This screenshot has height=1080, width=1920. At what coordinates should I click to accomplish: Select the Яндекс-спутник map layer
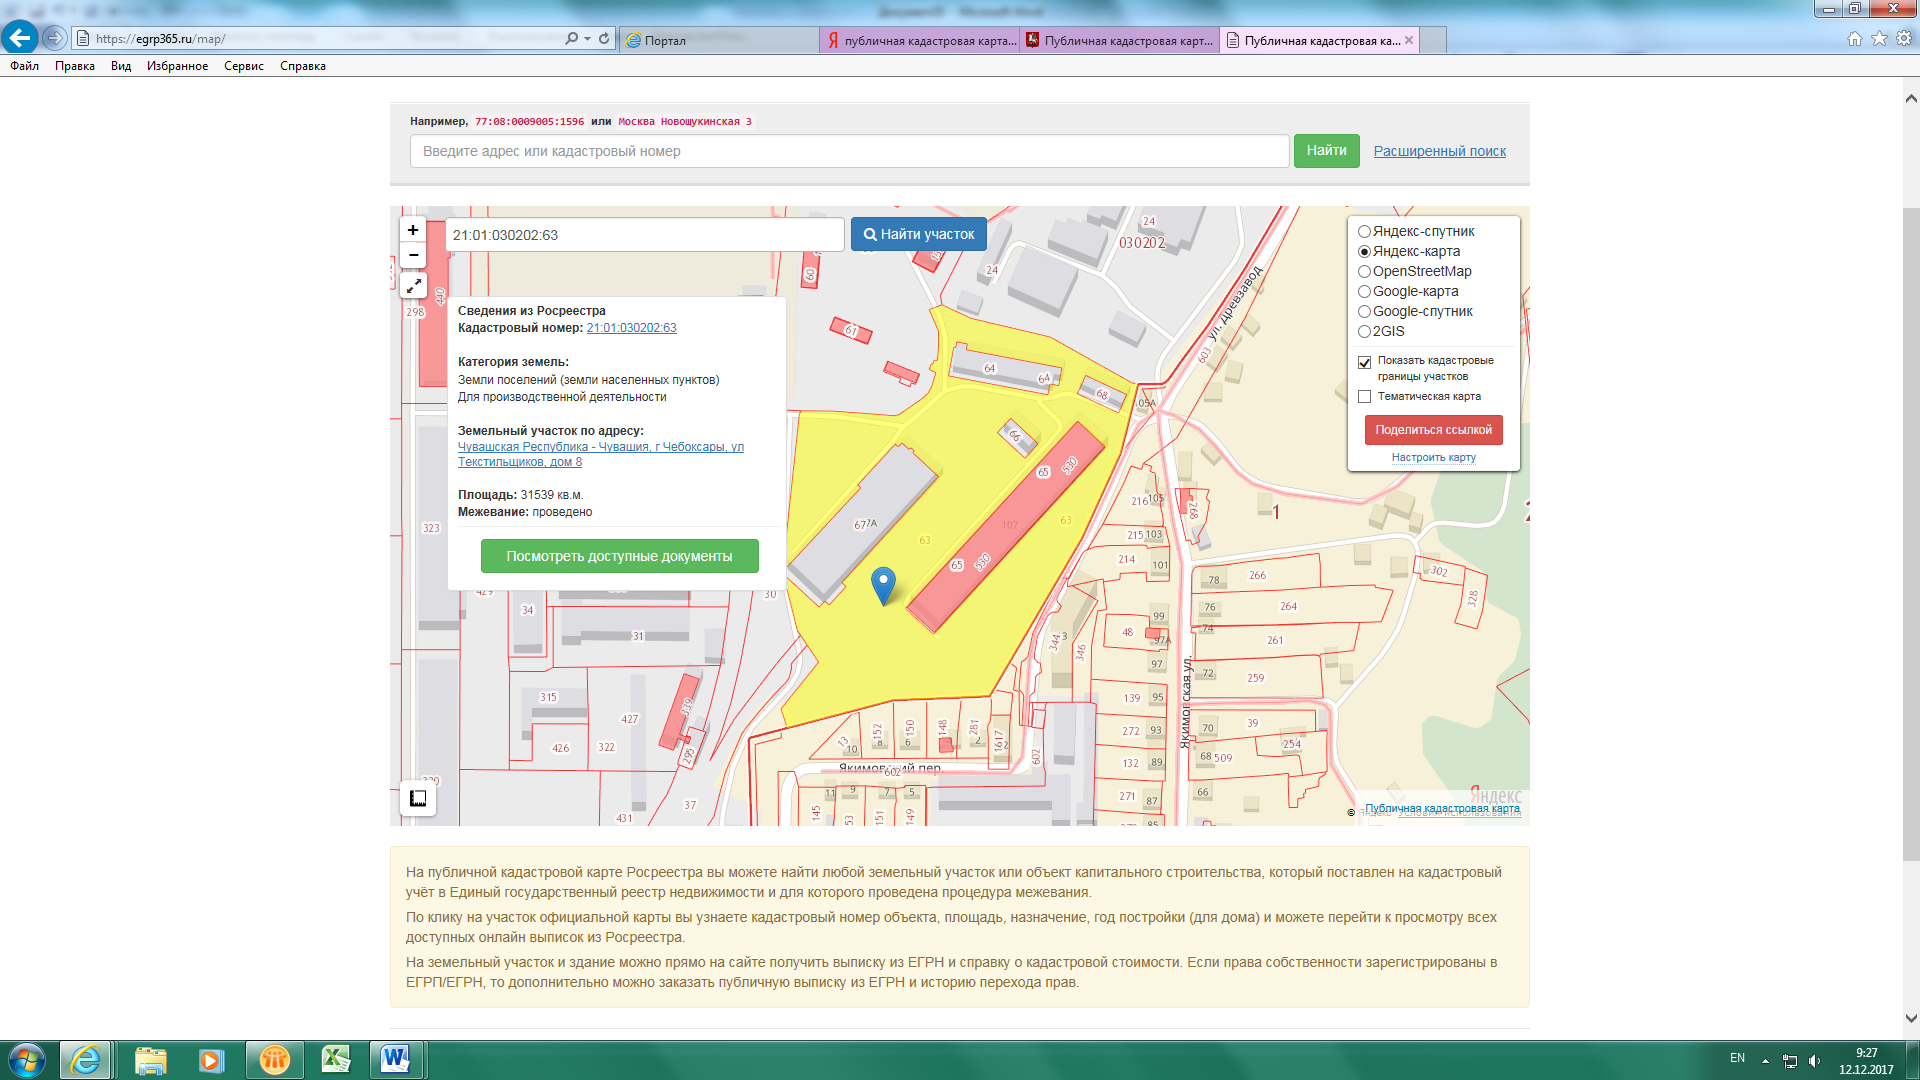[1364, 231]
